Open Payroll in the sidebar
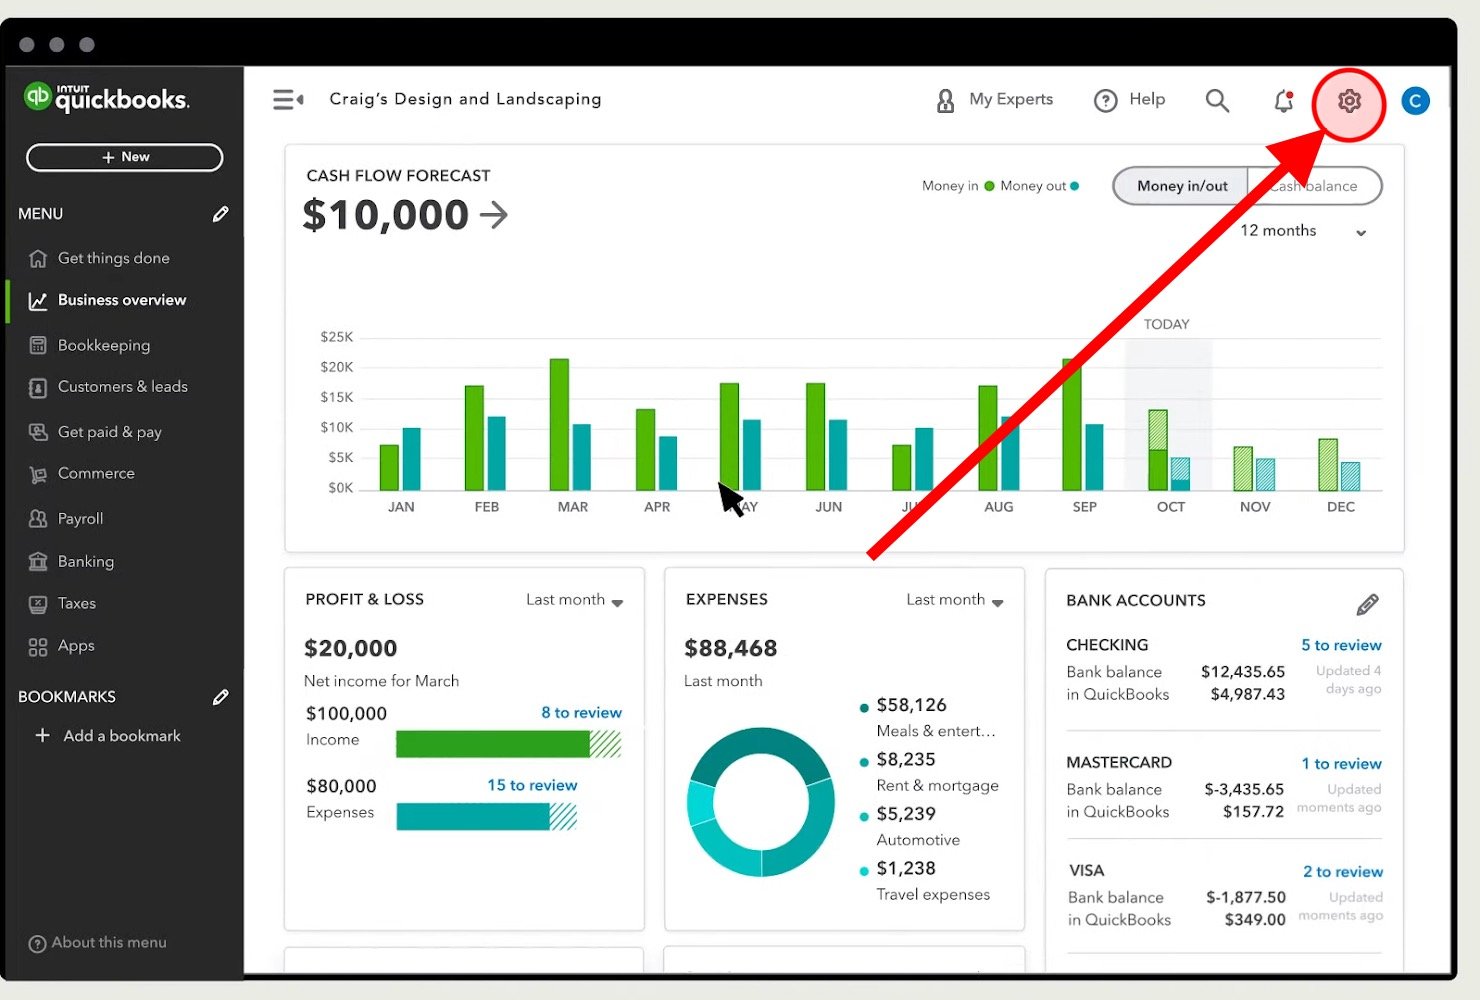The image size is (1480, 1000). [80, 519]
